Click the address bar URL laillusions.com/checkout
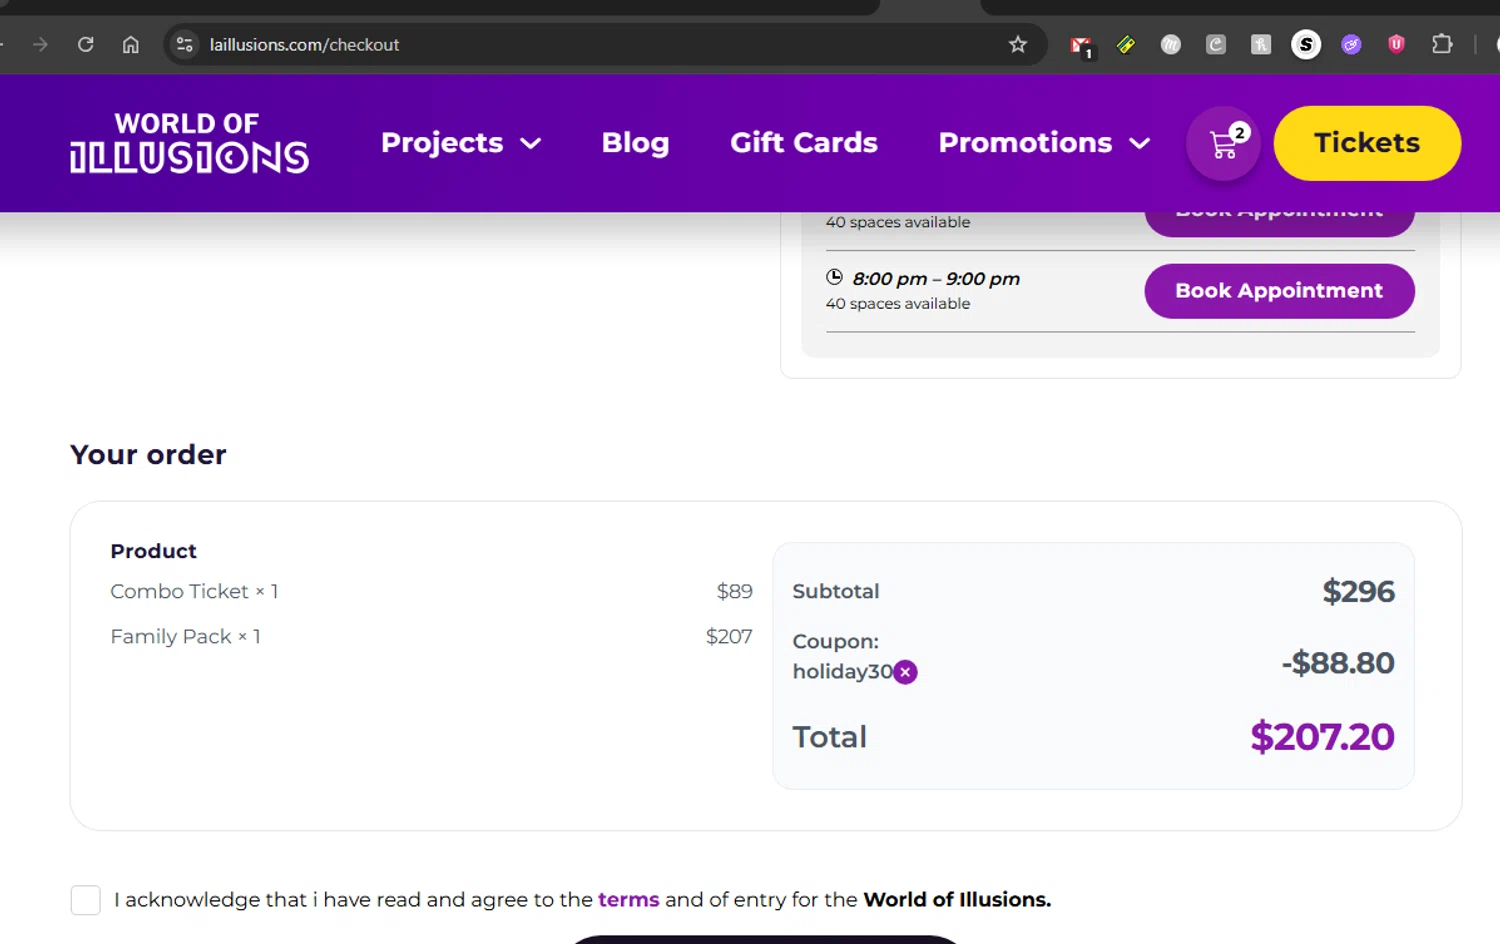 [304, 45]
